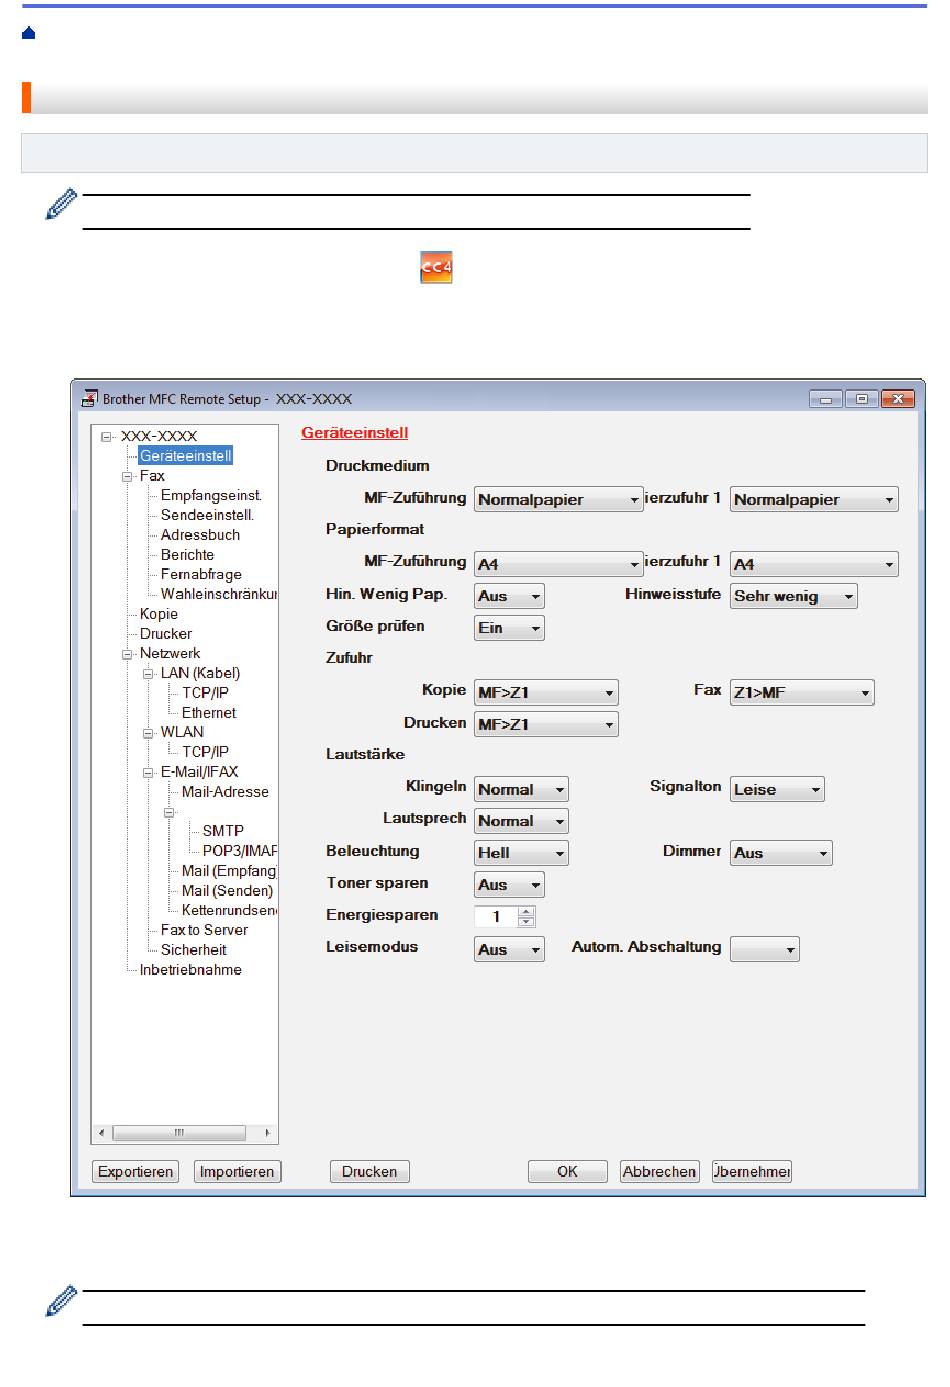Collapse the WLAN tree branch
Viewport: 950px width, 1387px height.
pyautogui.click(x=149, y=733)
